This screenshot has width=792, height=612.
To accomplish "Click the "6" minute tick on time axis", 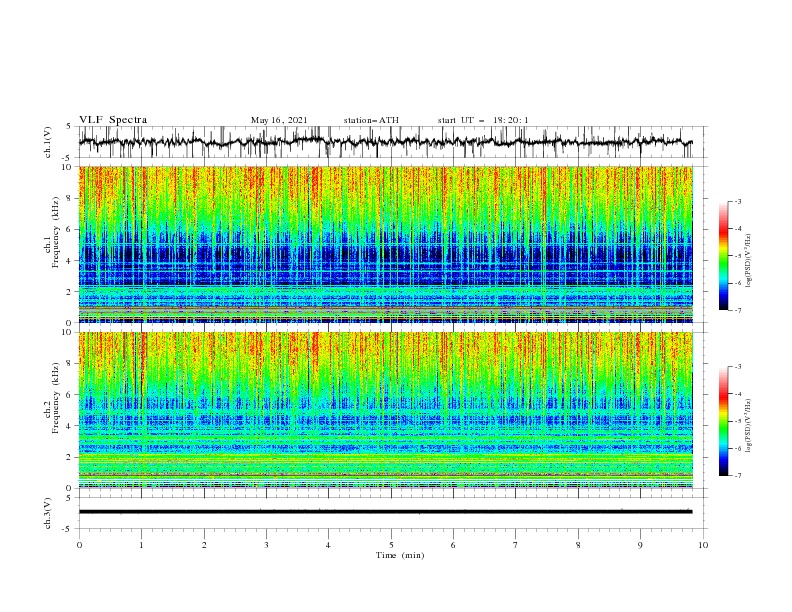I will (453, 545).
